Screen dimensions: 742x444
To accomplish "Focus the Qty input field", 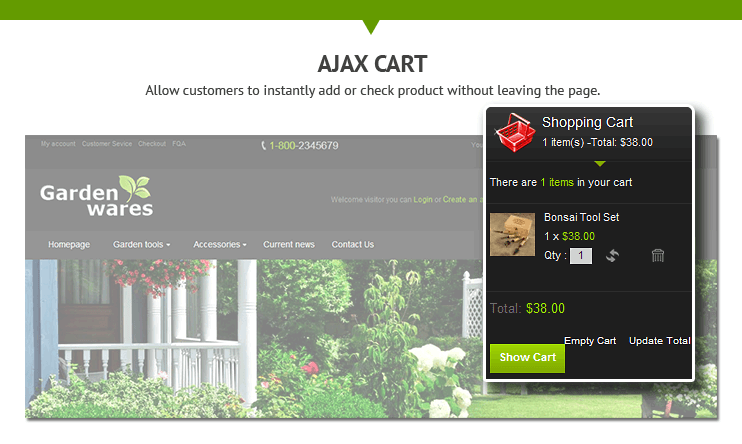I will pyautogui.click(x=581, y=256).
